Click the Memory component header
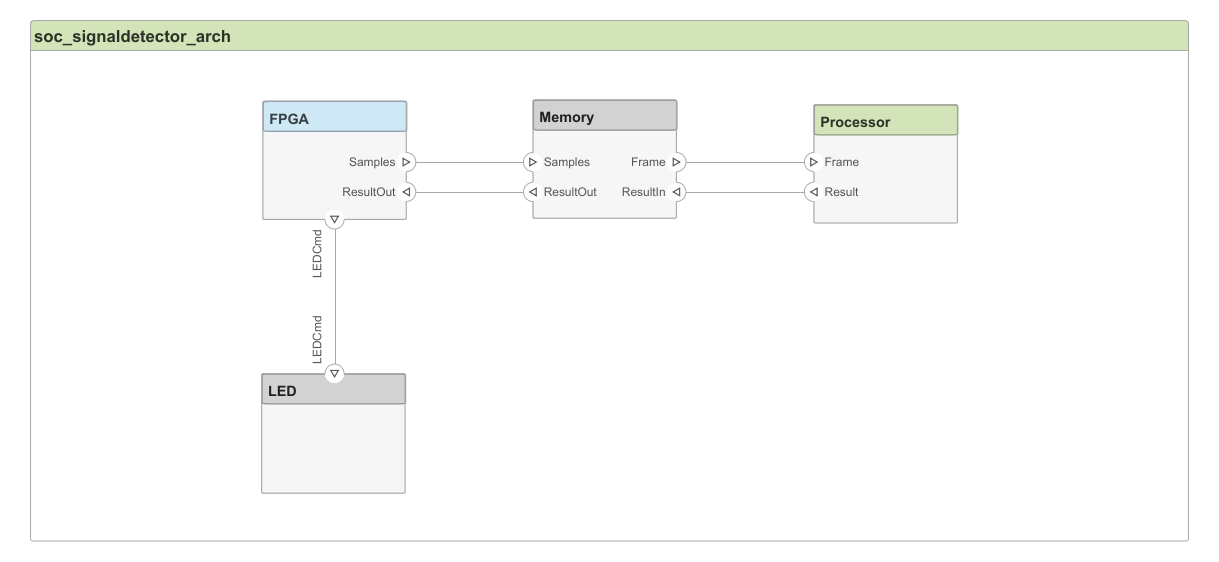 (604, 116)
